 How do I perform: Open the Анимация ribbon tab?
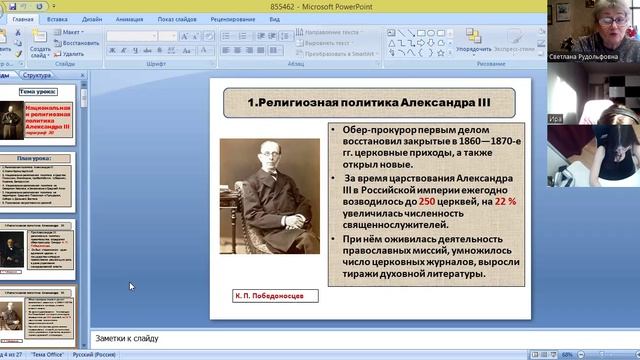(129, 19)
